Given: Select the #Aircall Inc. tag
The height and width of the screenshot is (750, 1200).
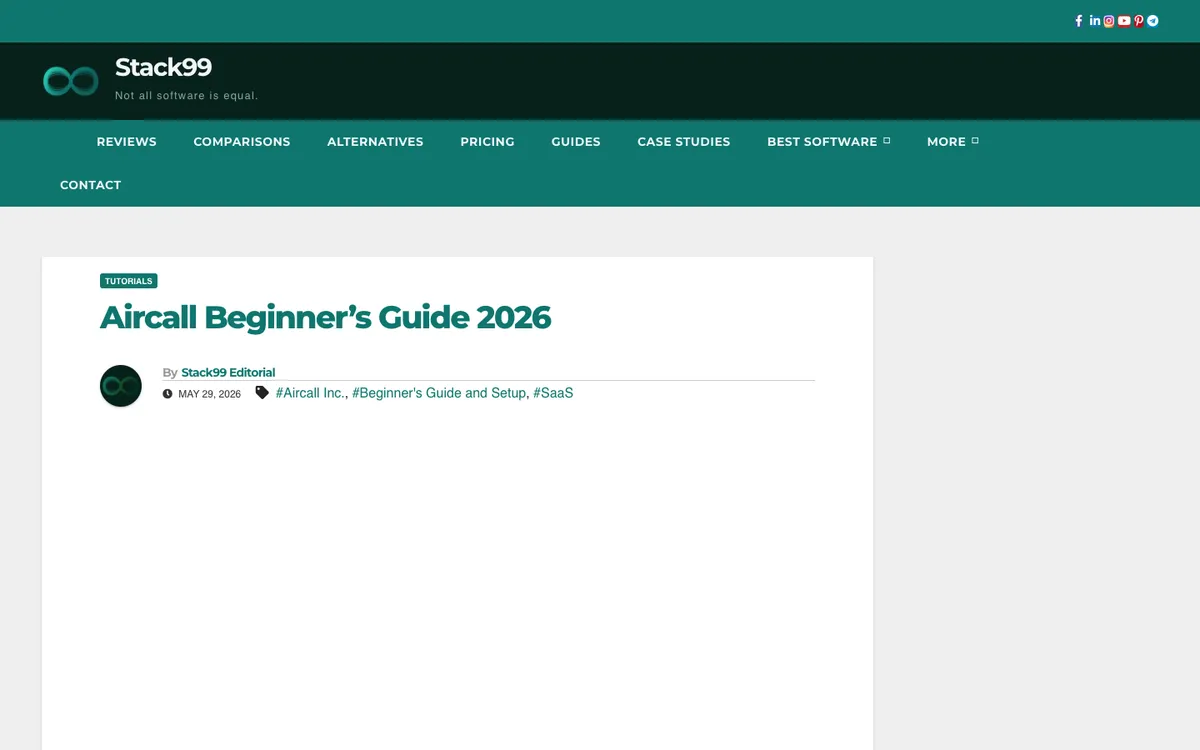Looking at the screenshot, I should pyautogui.click(x=310, y=393).
